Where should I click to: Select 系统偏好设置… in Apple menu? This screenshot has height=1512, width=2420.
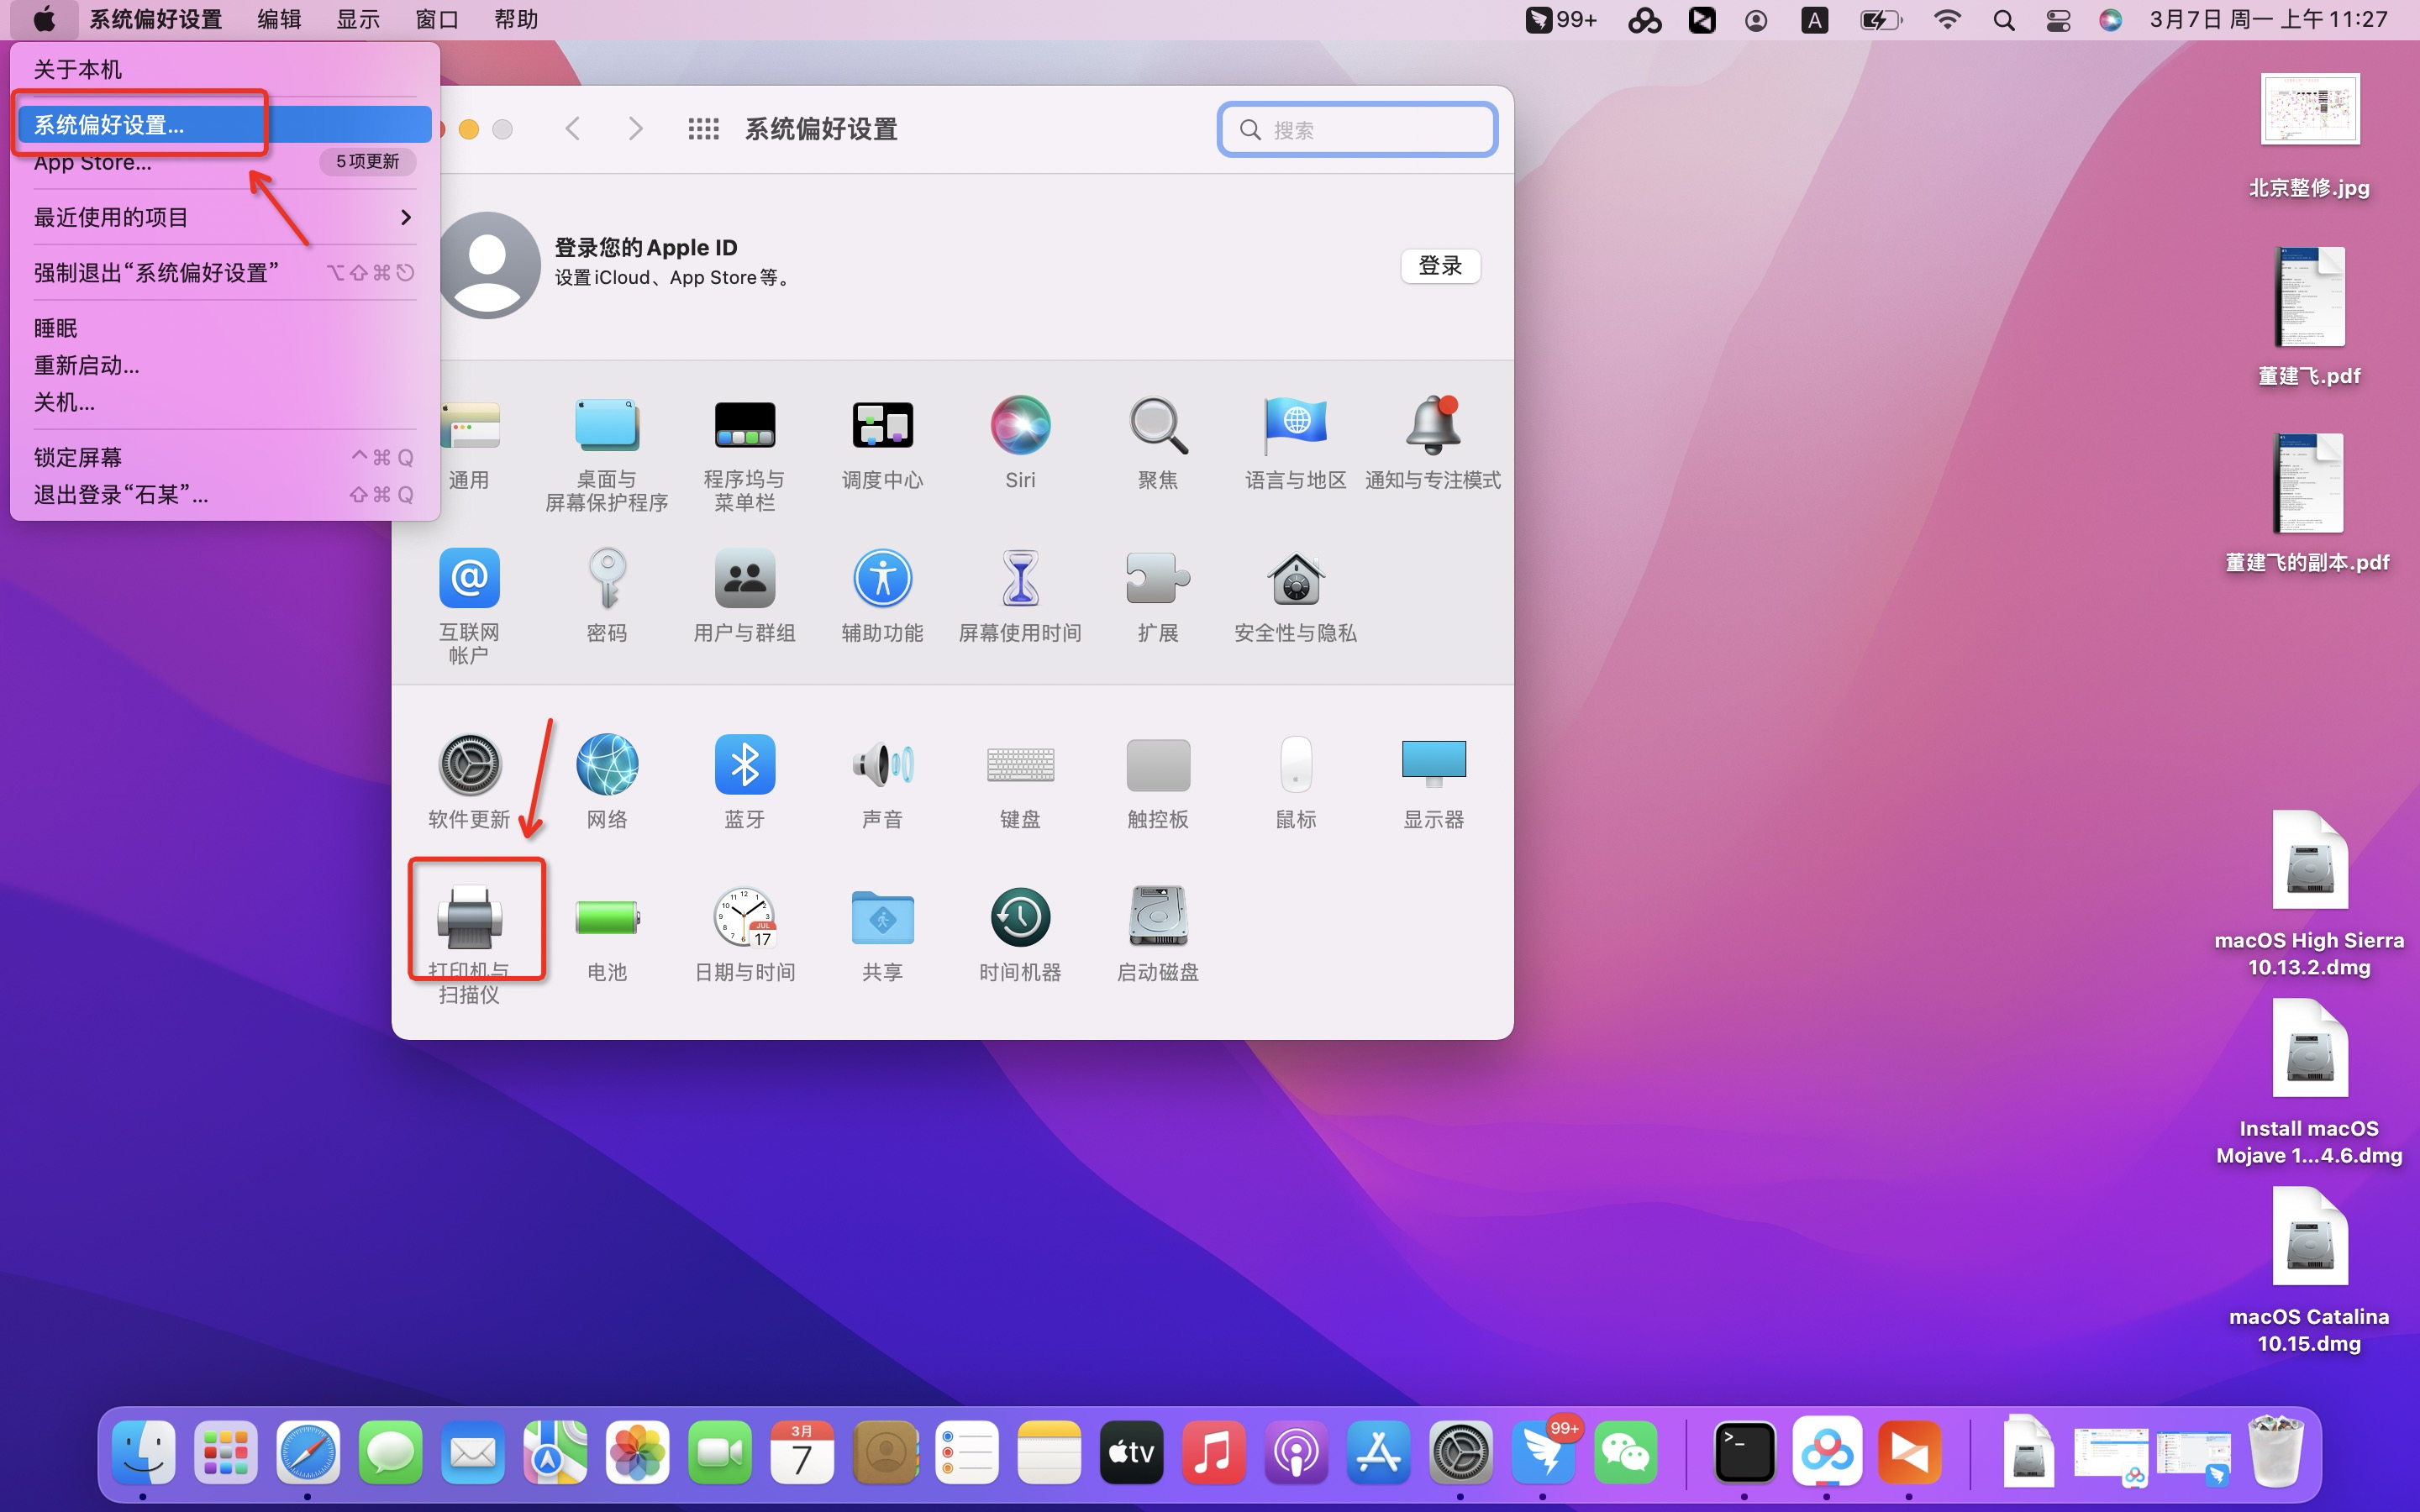pyautogui.click(x=225, y=124)
